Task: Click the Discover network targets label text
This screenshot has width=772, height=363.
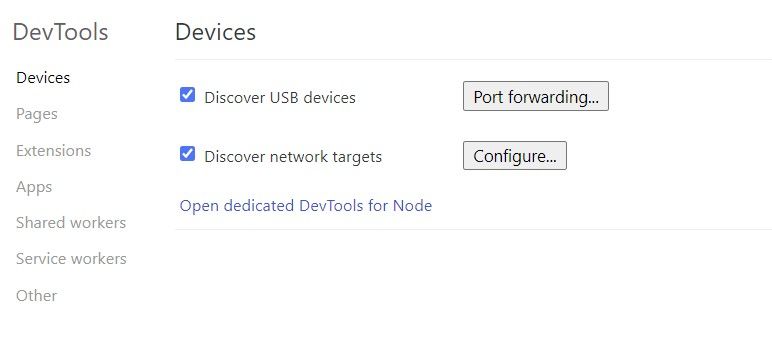Action: coord(293,157)
